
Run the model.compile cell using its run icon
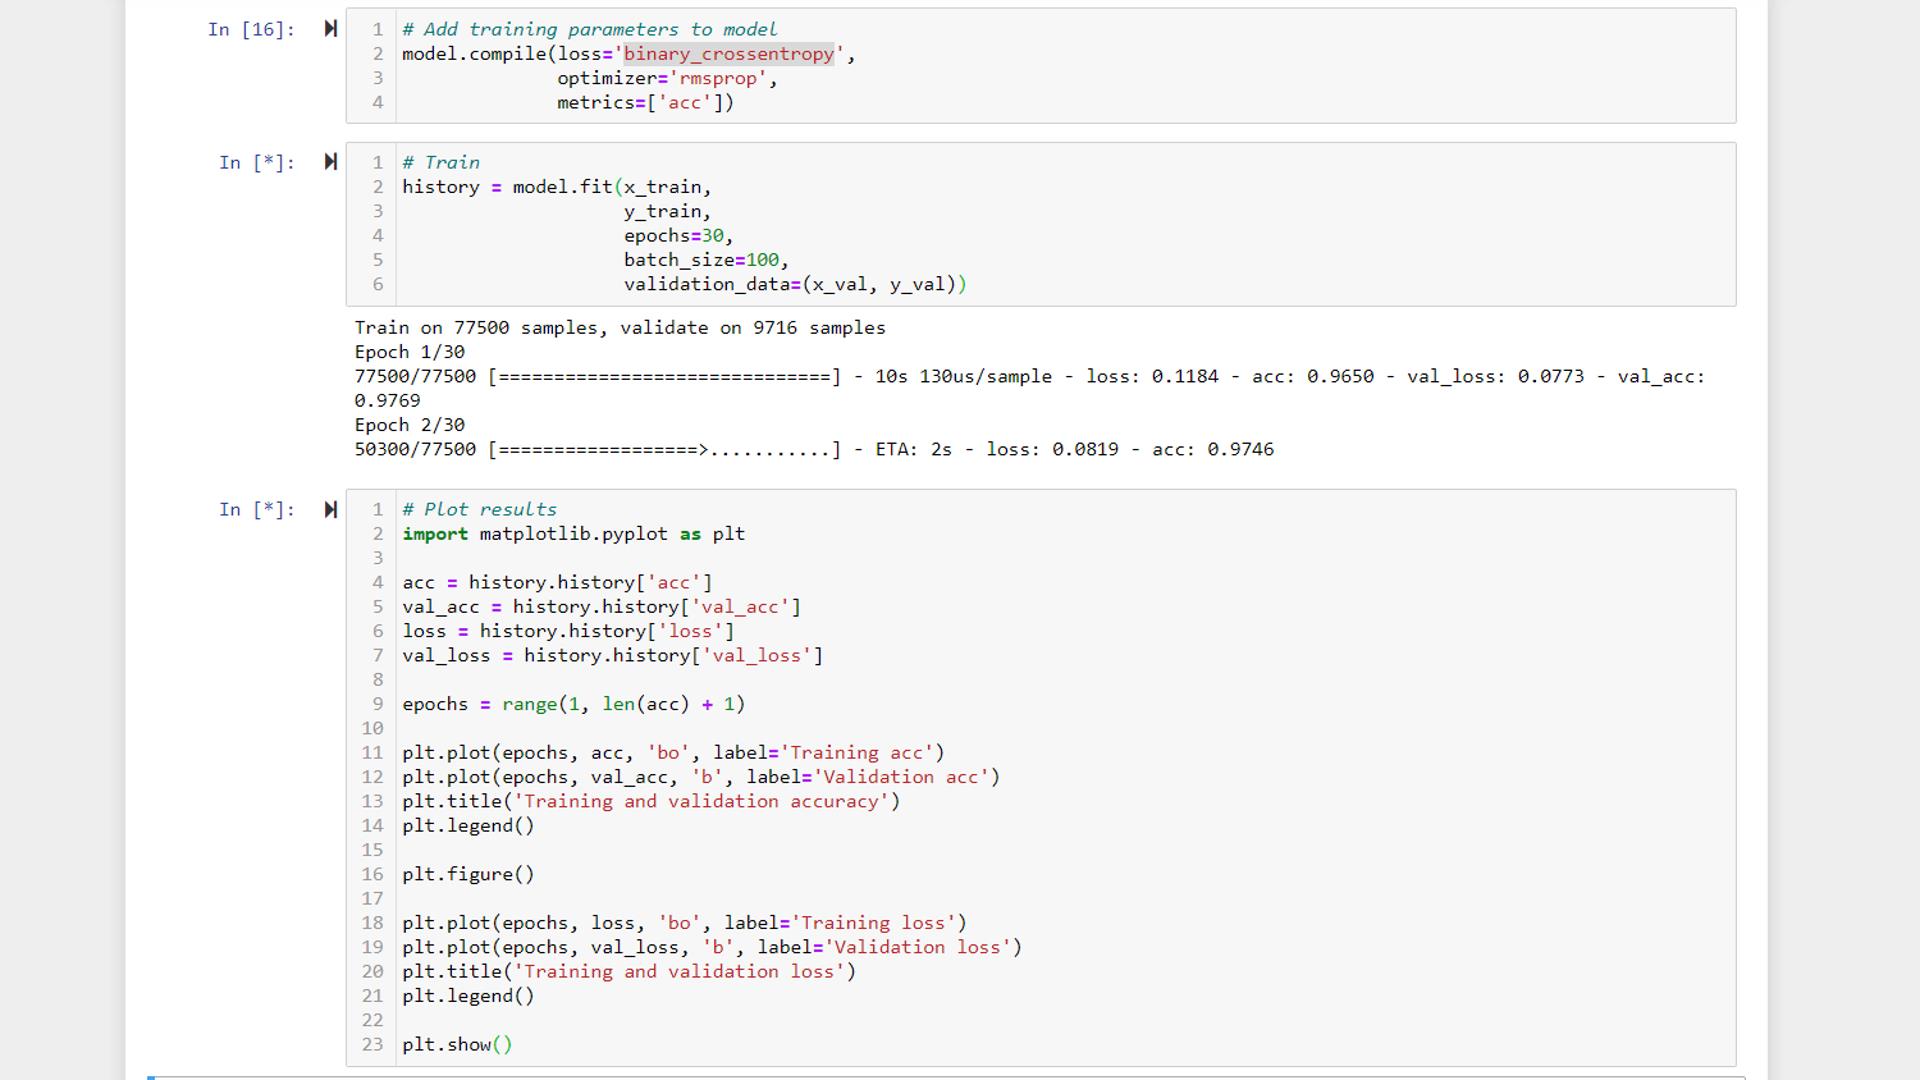[x=330, y=29]
